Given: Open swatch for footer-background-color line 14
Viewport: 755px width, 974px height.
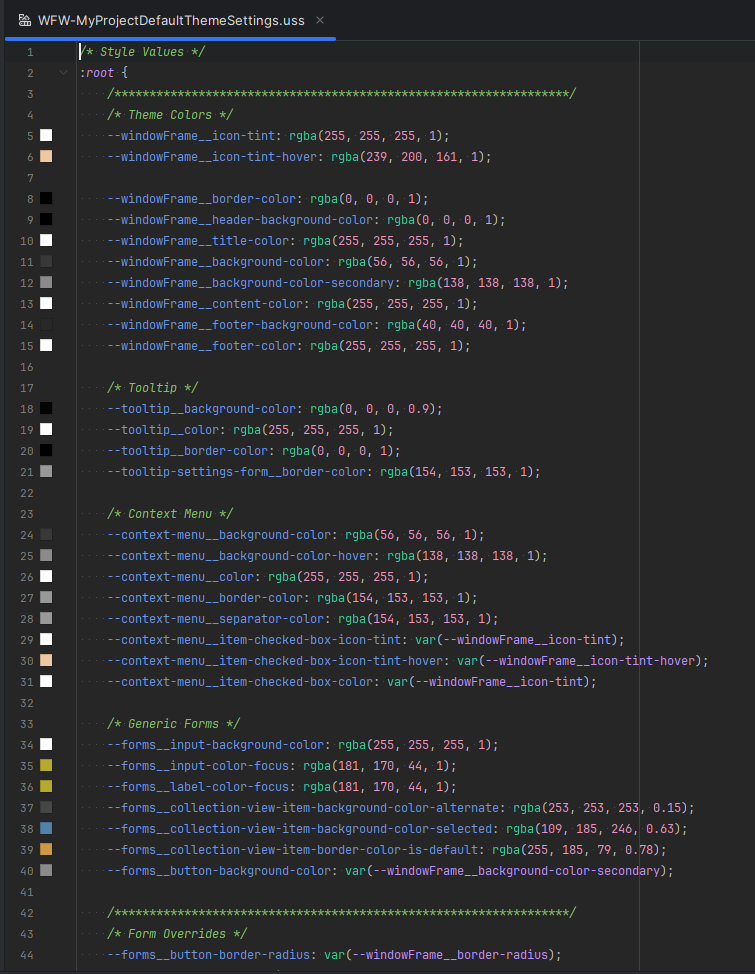Looking at the screenshot, I should [46, 325].
